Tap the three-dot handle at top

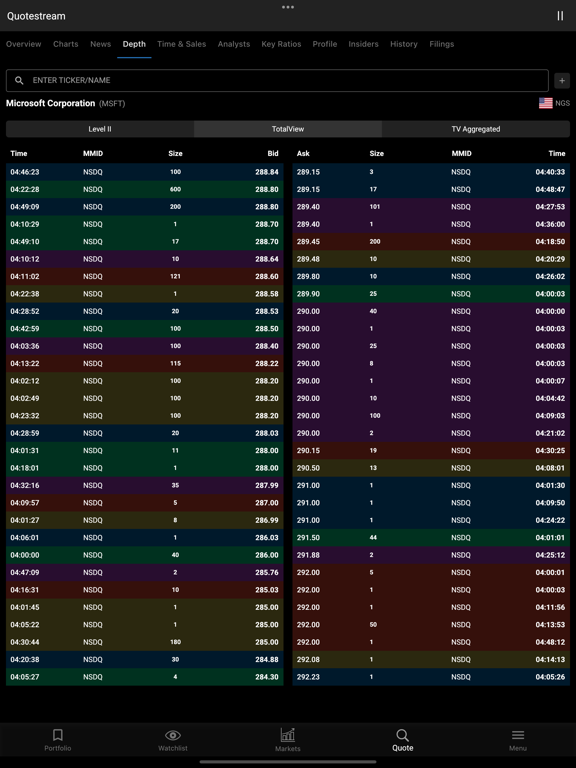coord(288,7)
